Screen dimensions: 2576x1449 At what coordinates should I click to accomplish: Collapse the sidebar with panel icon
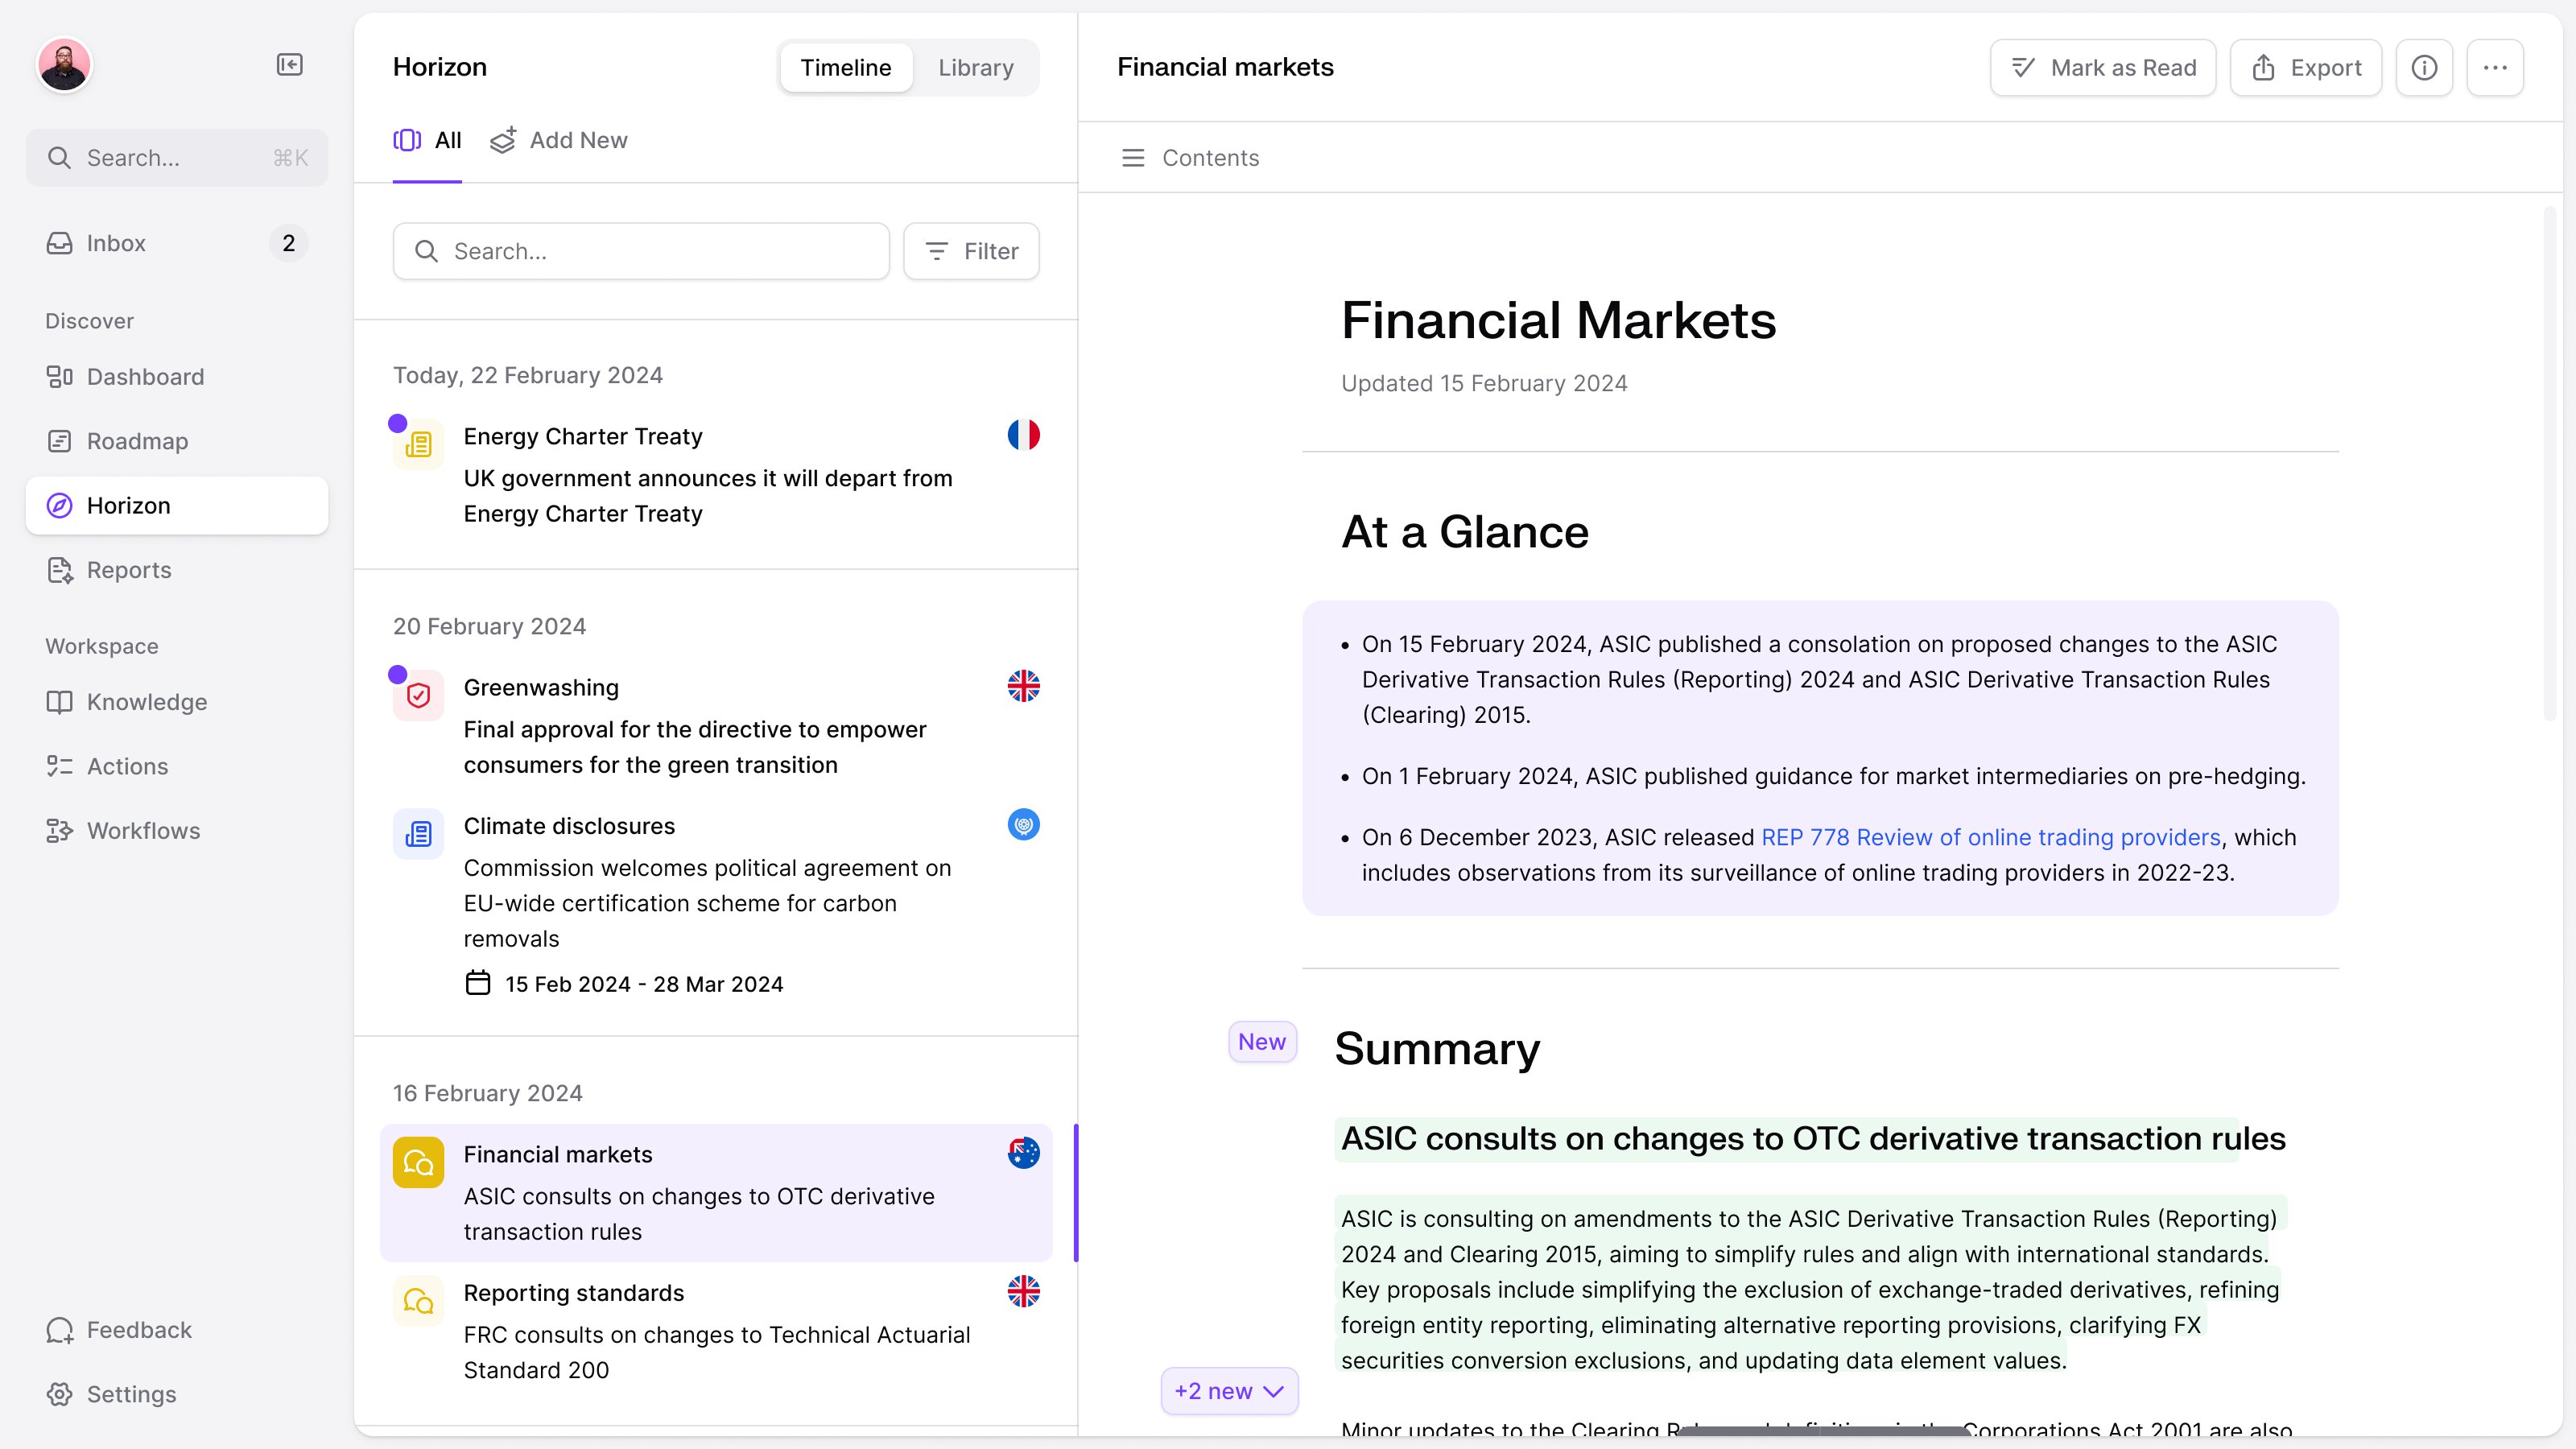289,65
